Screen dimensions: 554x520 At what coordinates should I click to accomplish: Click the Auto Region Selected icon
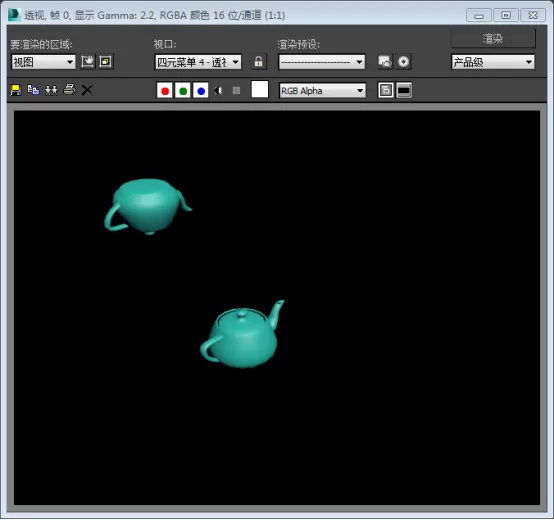(x=106, y=62)
